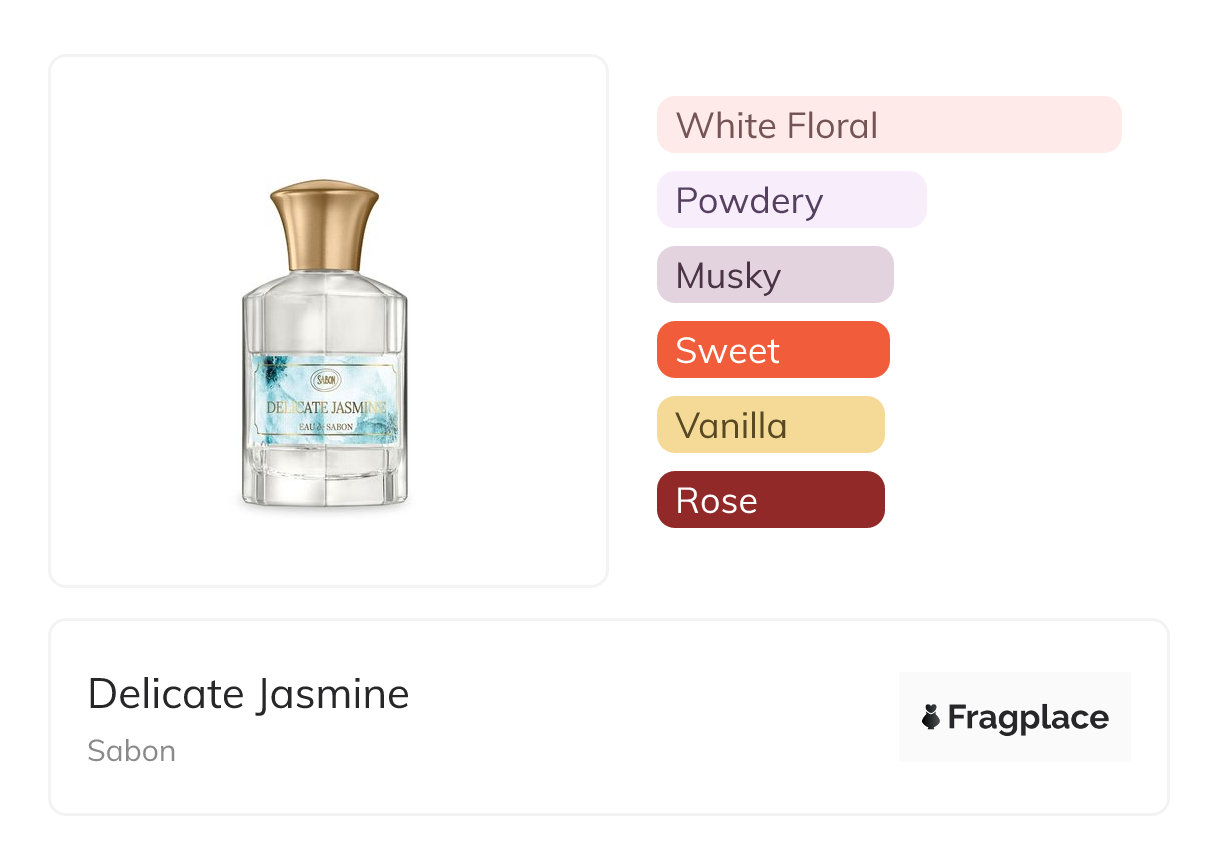1218x864 pixels.
Task: Select the White Floral accord bar
Action: click(889, 125)
